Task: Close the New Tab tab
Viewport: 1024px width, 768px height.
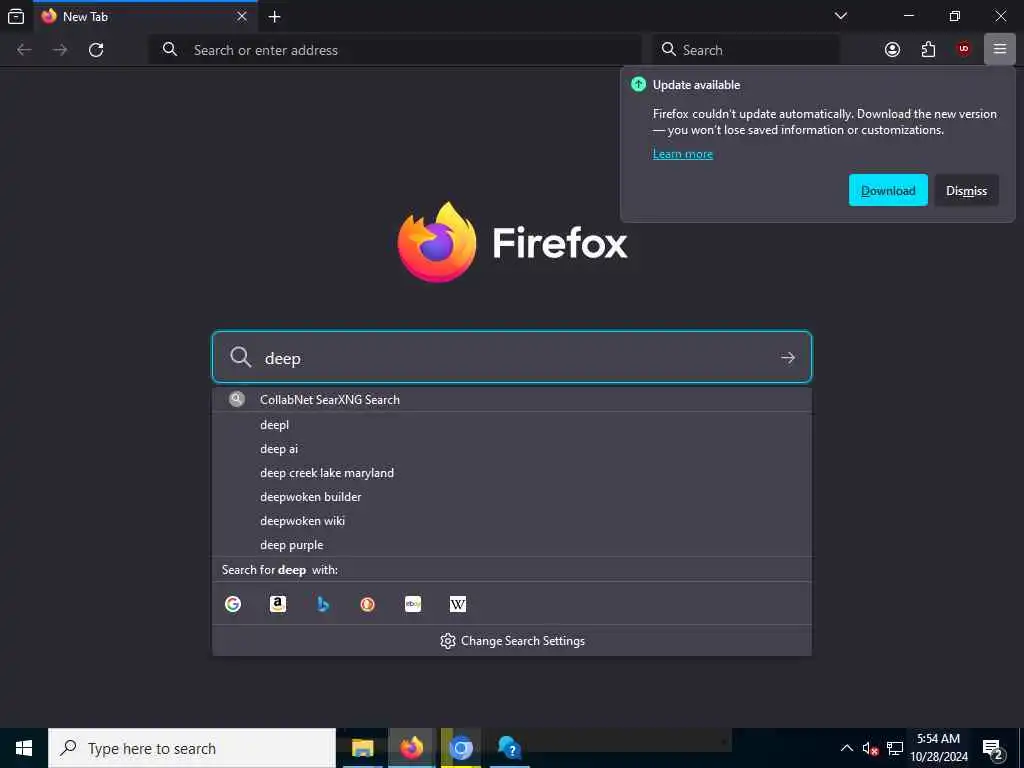Action: point(242,16)
